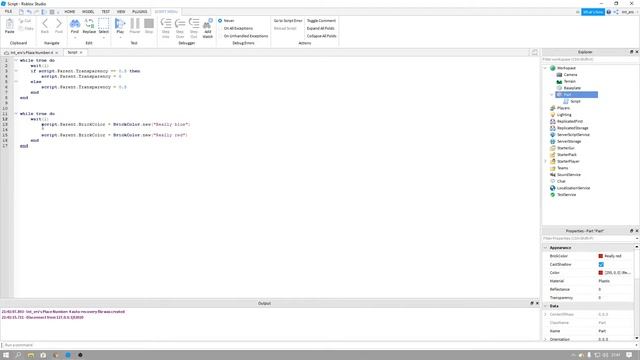Screen dimensions: 640x360
Task: Open the Find binoculars tool
Action: pos(75,23)
